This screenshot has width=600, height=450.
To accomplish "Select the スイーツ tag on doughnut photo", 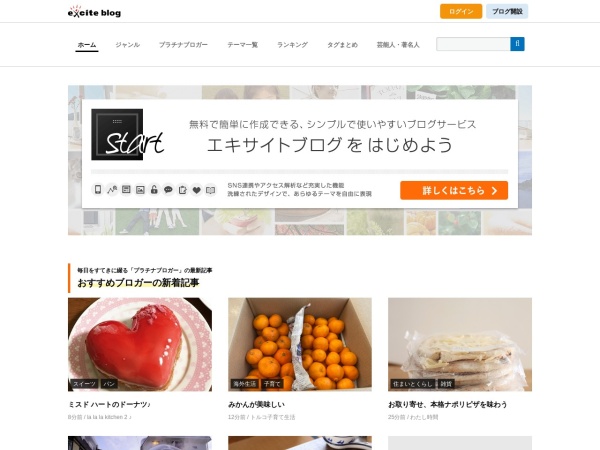I will [x=84, y=384].
